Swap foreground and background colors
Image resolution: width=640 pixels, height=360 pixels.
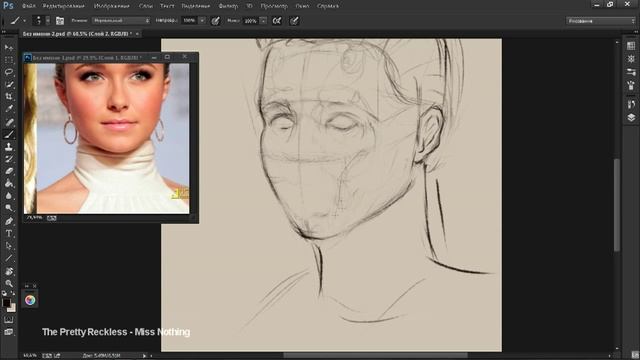coord(13,293)
